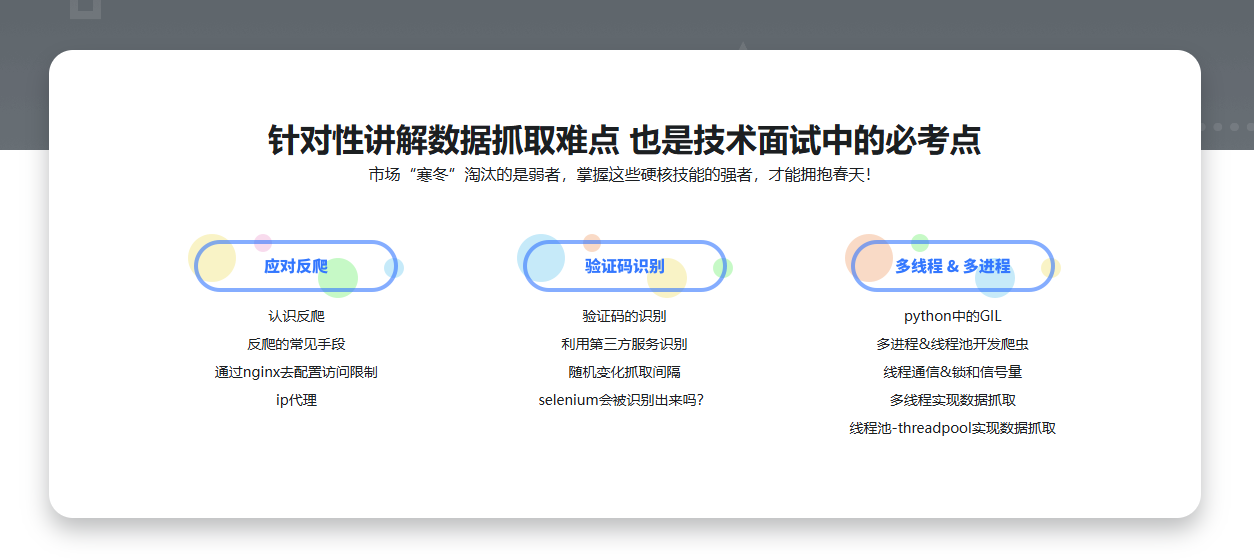
Task: Open selenium会被识别出来吗? item
Action: (624, 400)
